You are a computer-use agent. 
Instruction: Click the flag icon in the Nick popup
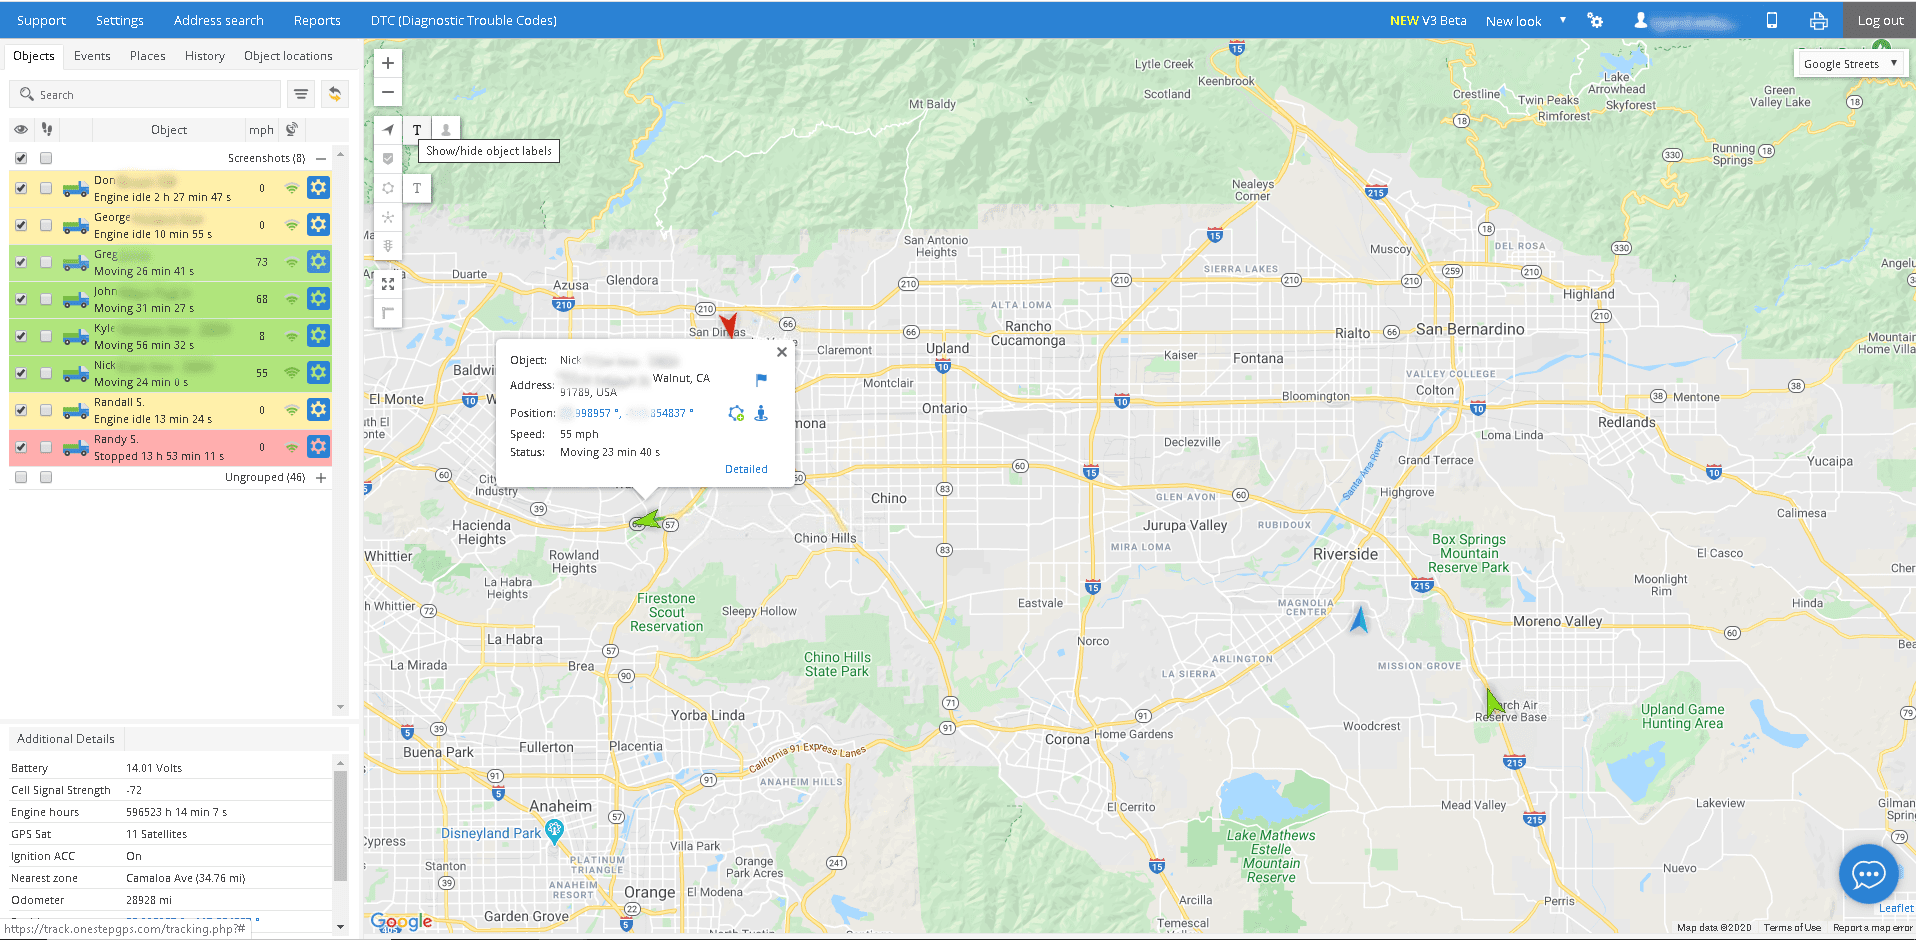pos(760,380)
